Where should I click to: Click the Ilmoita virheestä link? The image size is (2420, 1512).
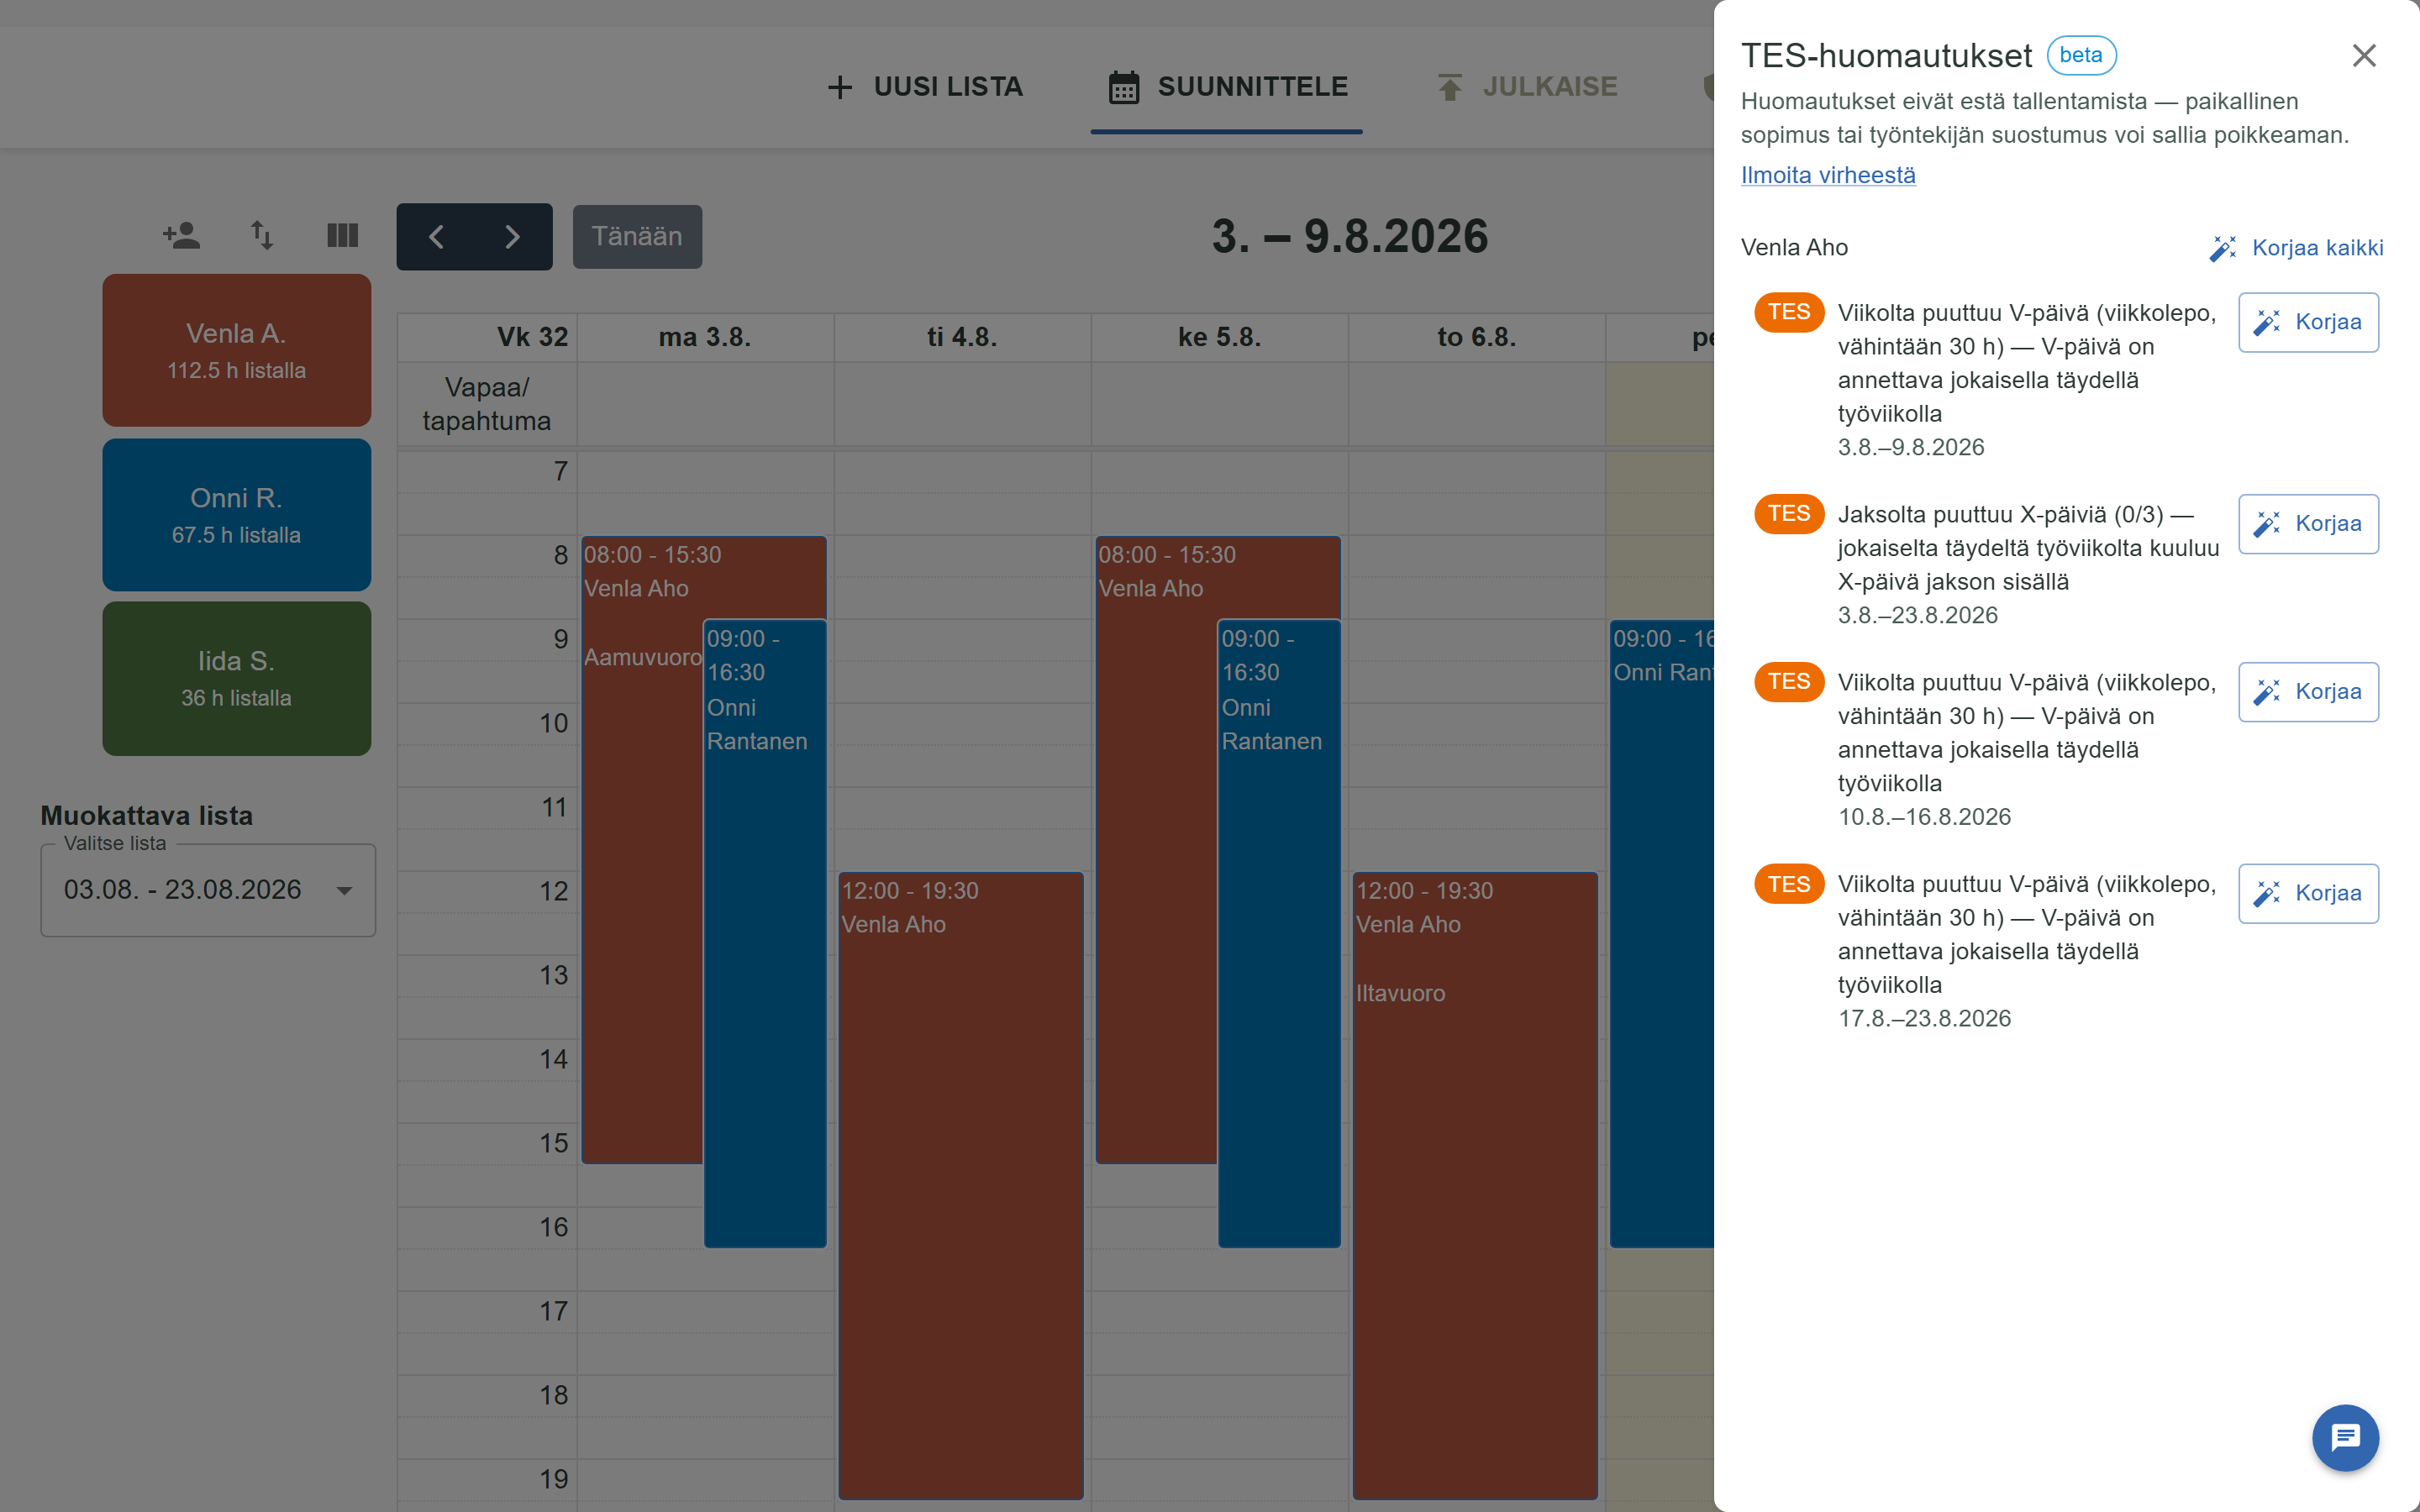click(1828, 175)
